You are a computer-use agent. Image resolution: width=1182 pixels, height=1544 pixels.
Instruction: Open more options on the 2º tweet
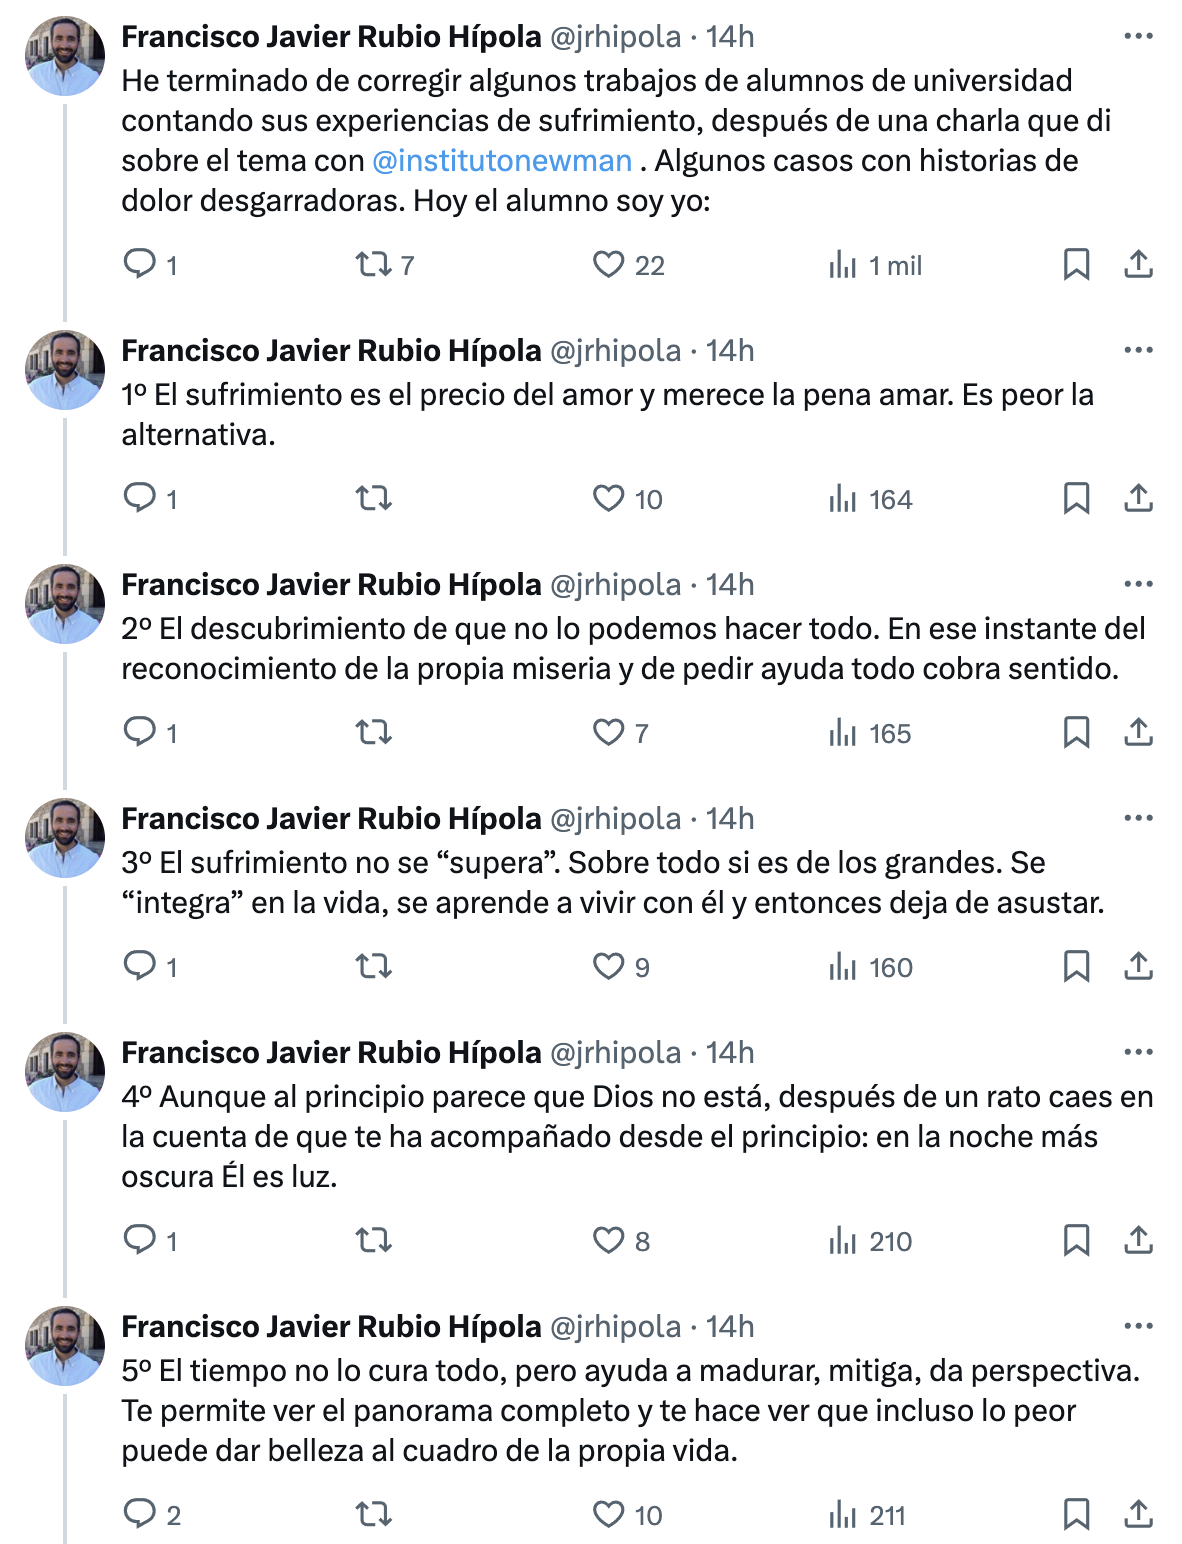pyautogui.click(x=1138, y=584)
